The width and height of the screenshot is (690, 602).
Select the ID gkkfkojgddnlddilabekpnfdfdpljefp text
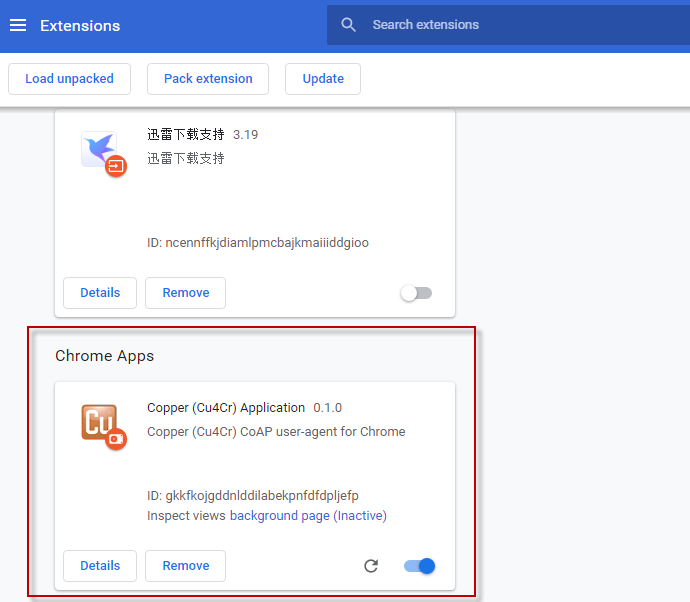pyautogui.click(x=253, y=496)
